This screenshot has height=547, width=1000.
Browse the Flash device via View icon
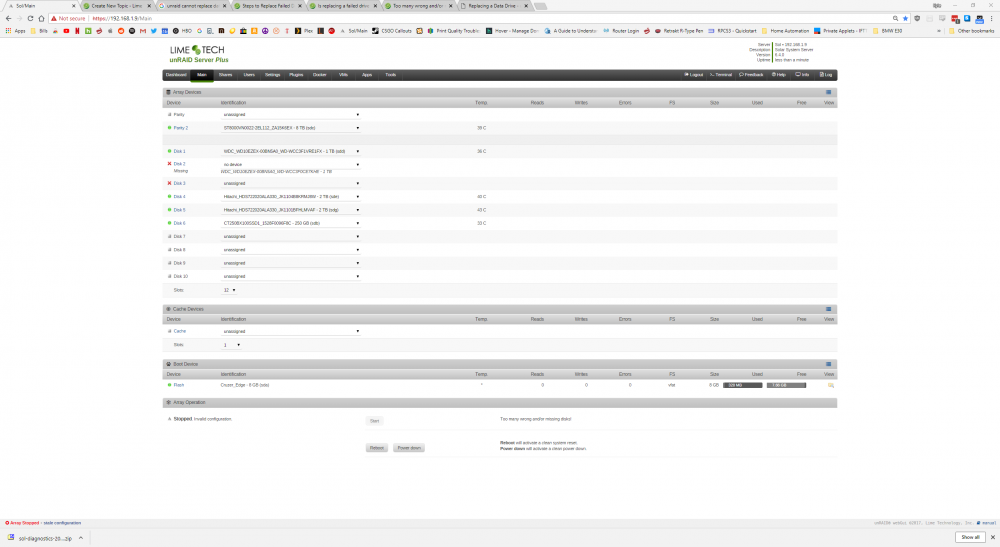[830, 385]
